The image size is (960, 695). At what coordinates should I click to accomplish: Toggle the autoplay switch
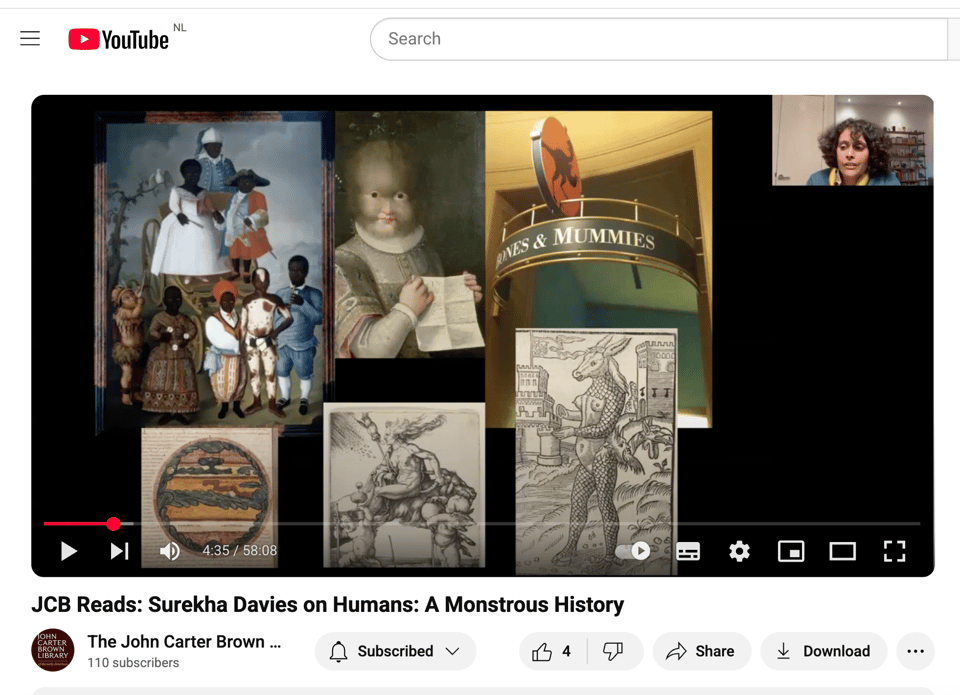coord(634,551)
